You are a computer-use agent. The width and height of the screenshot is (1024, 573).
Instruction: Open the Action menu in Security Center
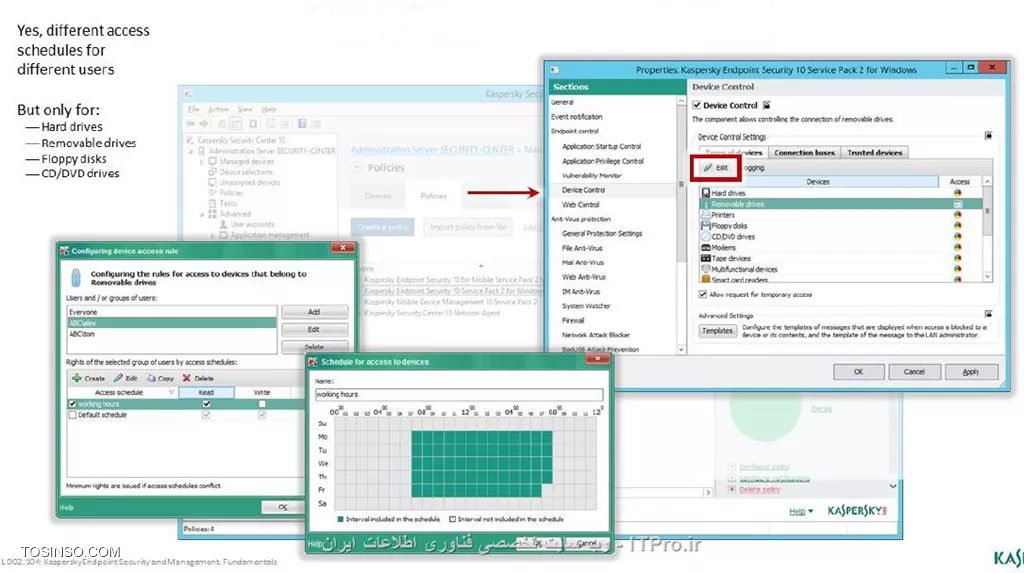click(219, 109)
